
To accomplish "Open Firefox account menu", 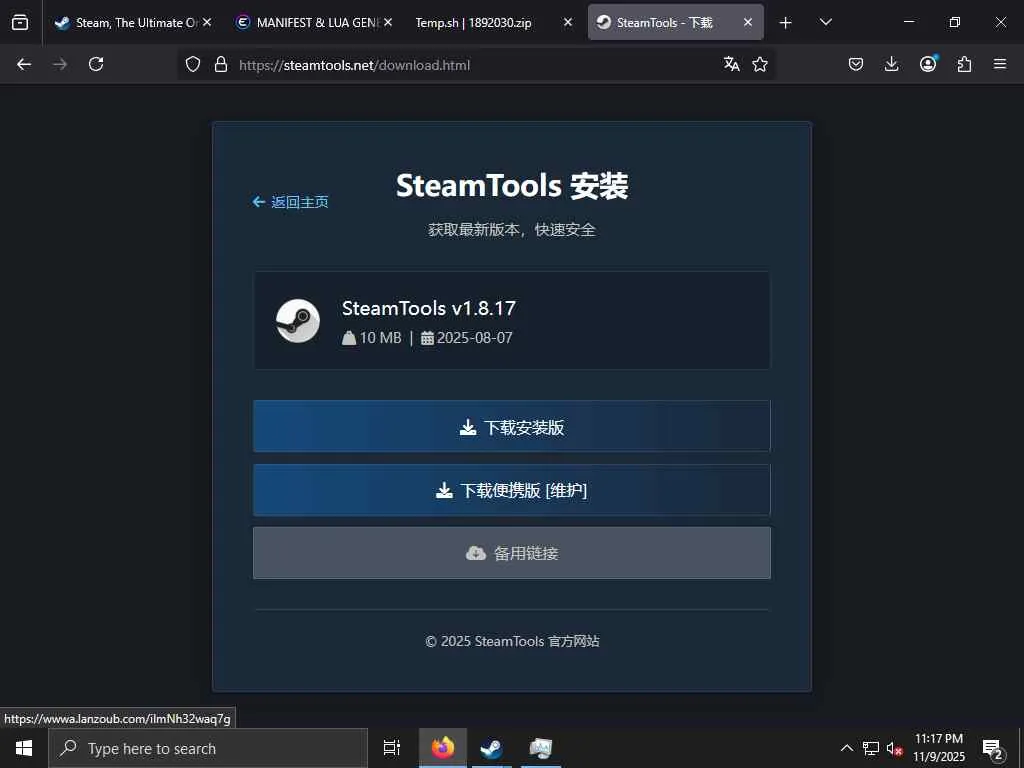I will [928, 63].
